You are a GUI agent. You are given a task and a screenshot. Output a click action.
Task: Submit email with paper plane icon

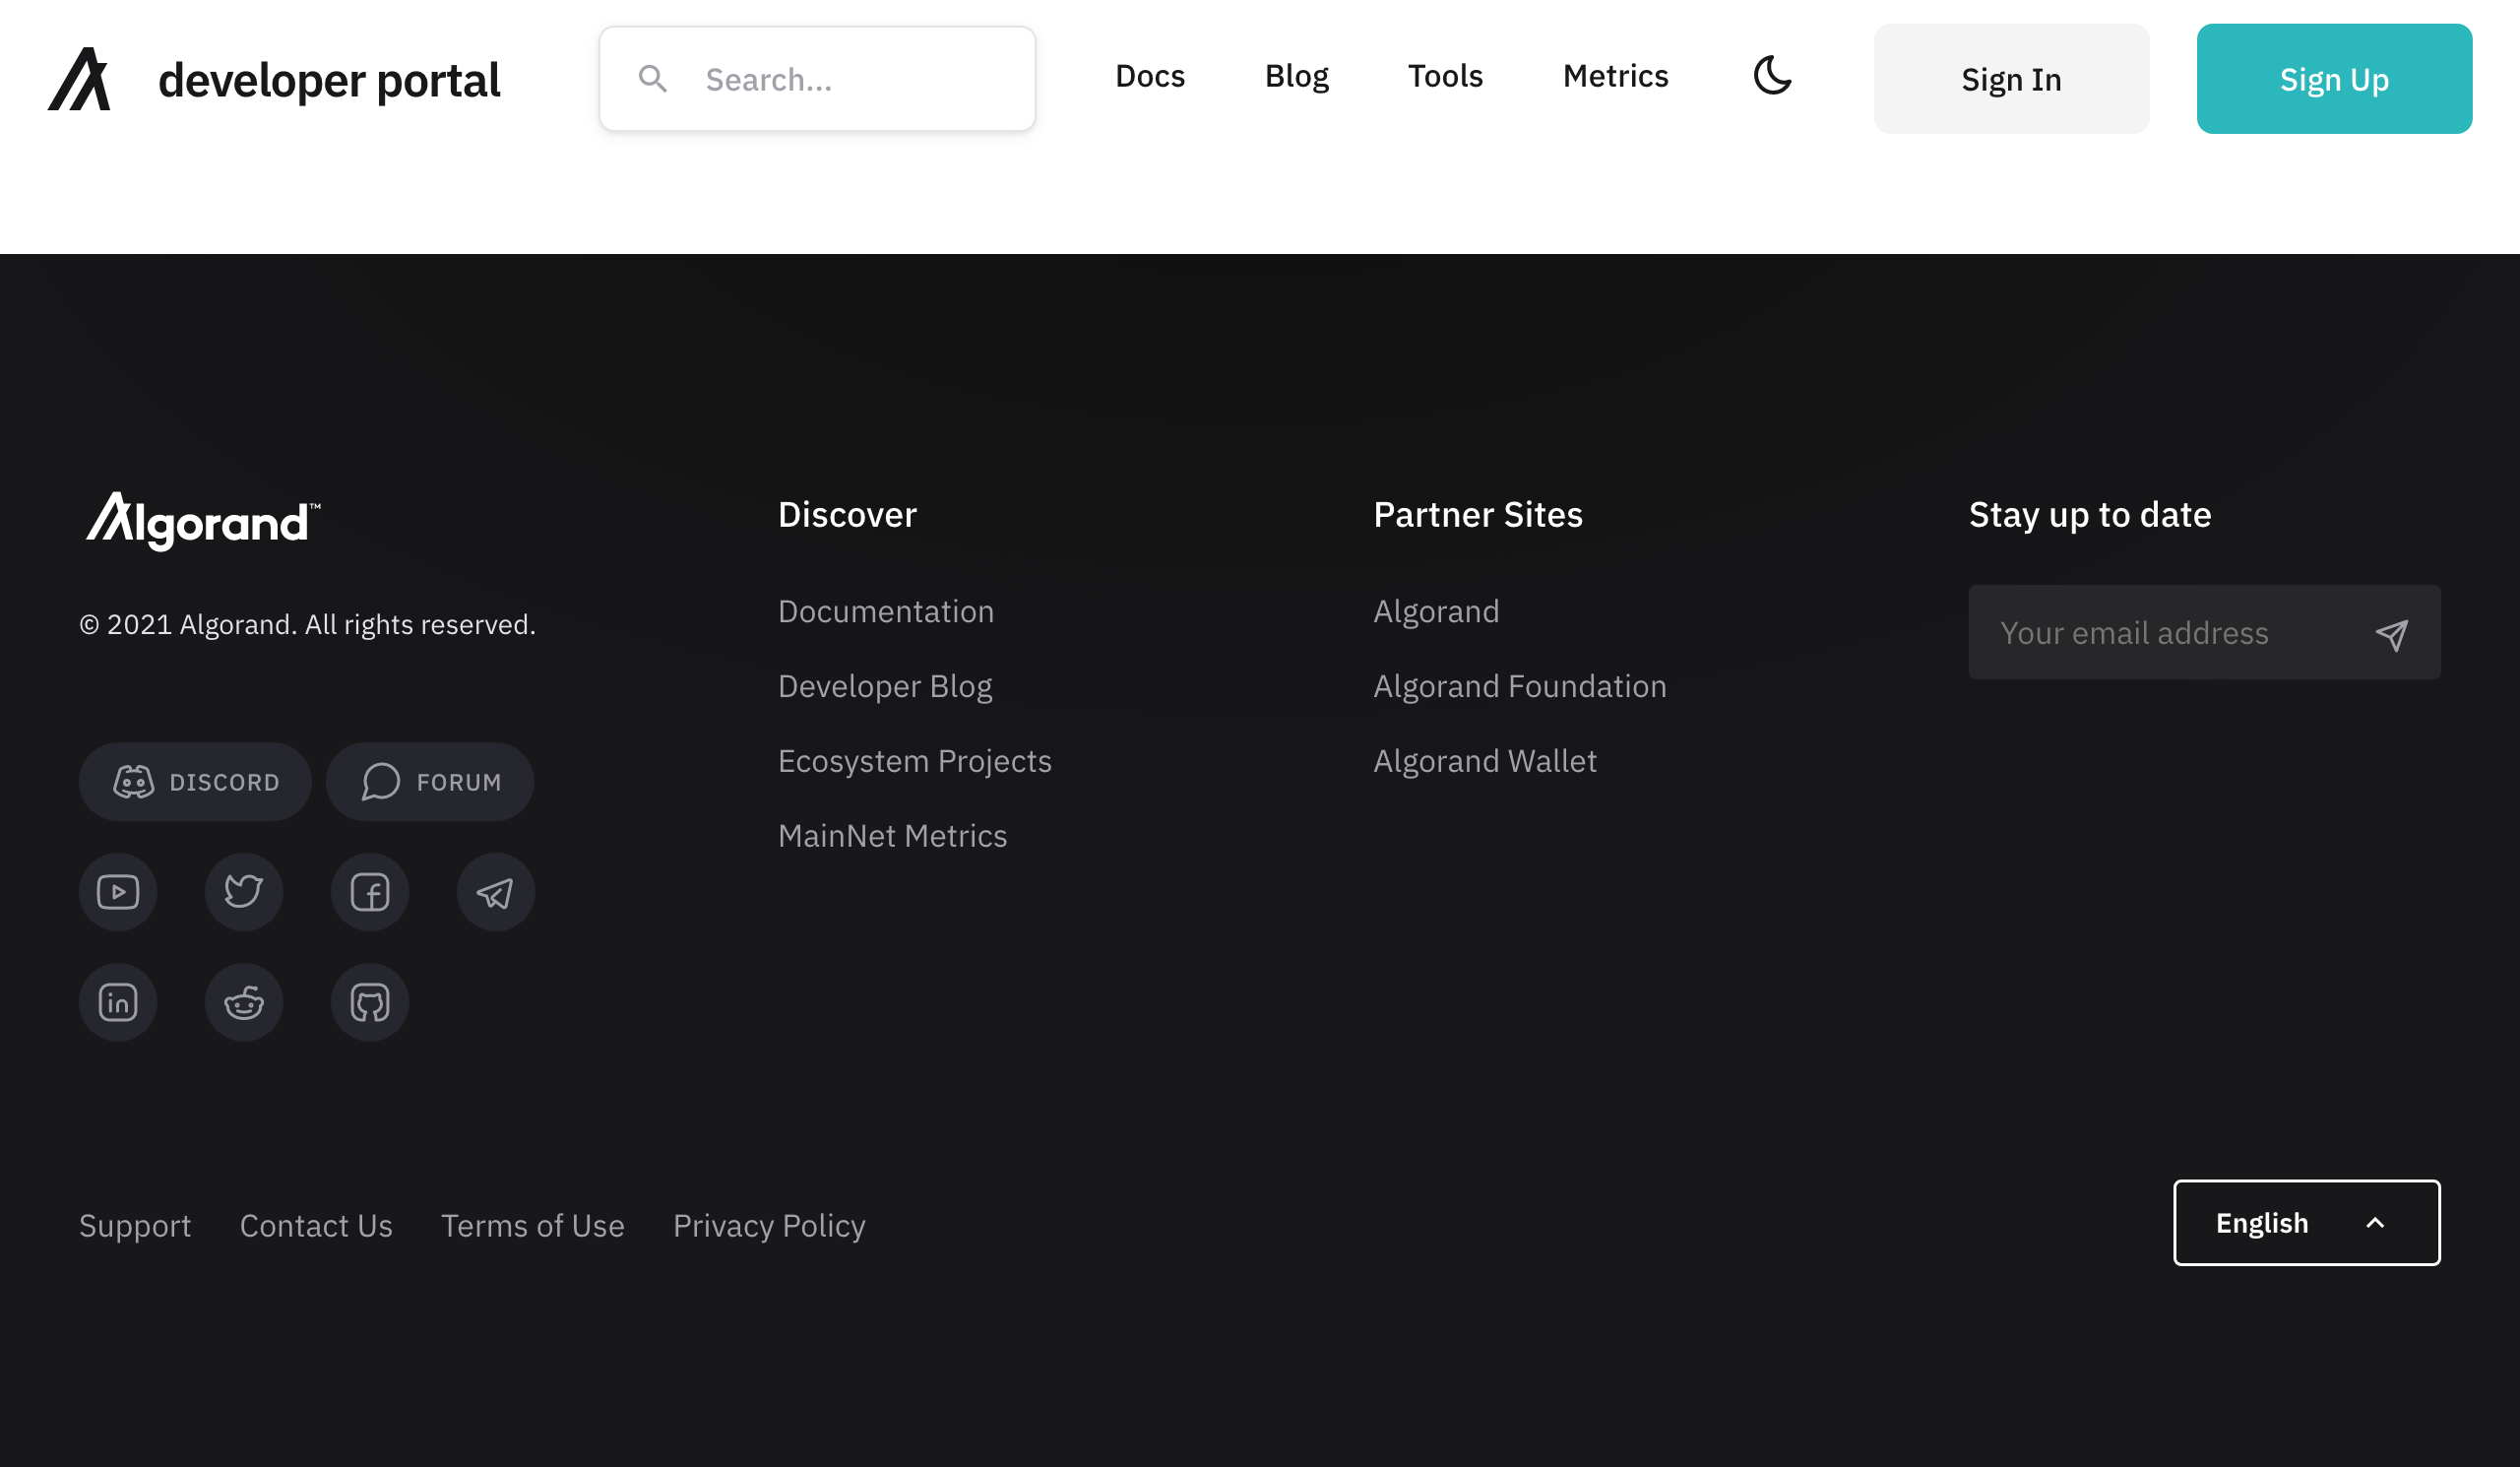2392,634
